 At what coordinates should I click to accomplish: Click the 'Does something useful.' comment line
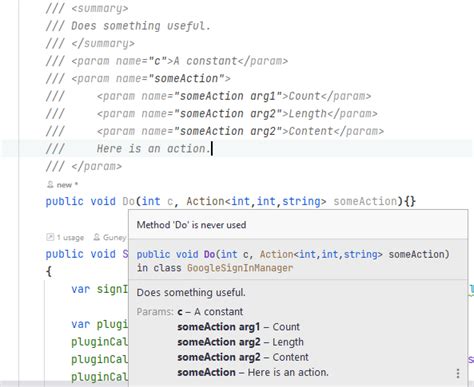click(128, 26)
